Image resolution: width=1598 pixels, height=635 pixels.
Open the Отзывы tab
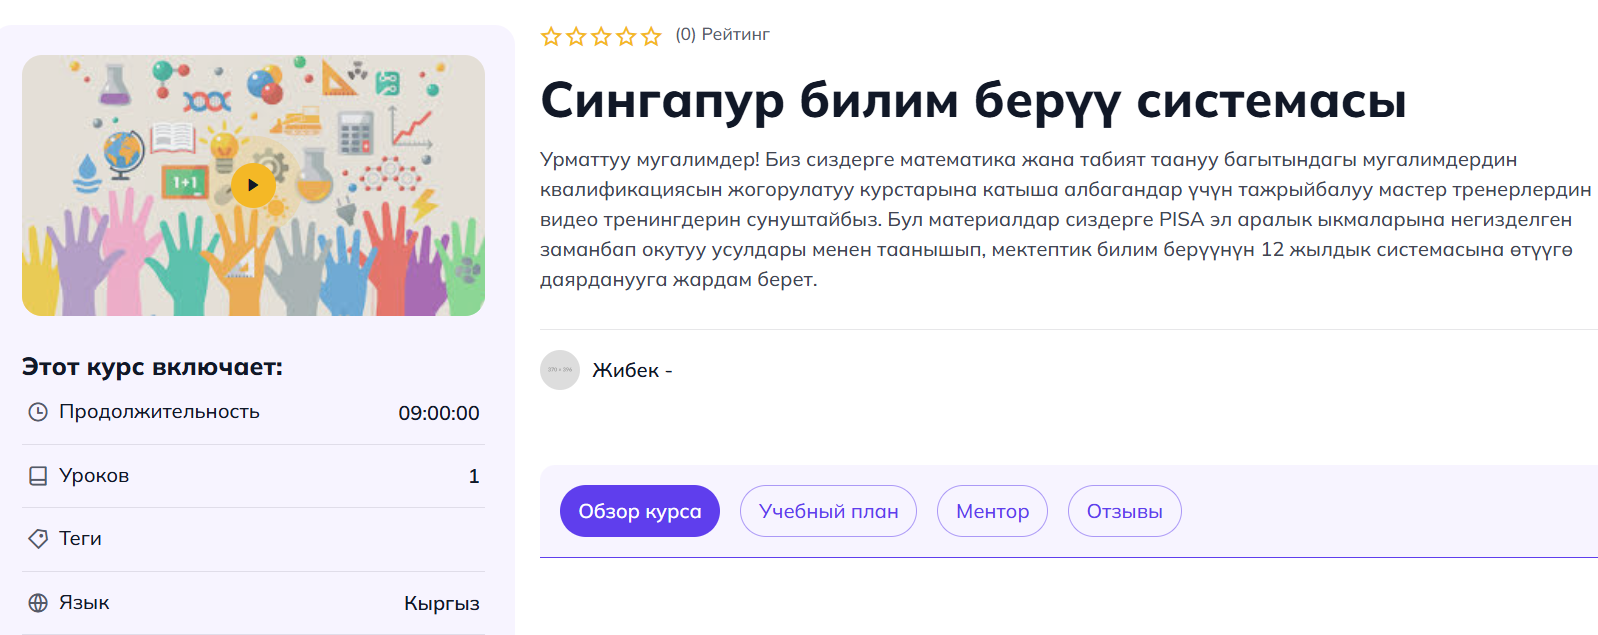pos(1124,511)
